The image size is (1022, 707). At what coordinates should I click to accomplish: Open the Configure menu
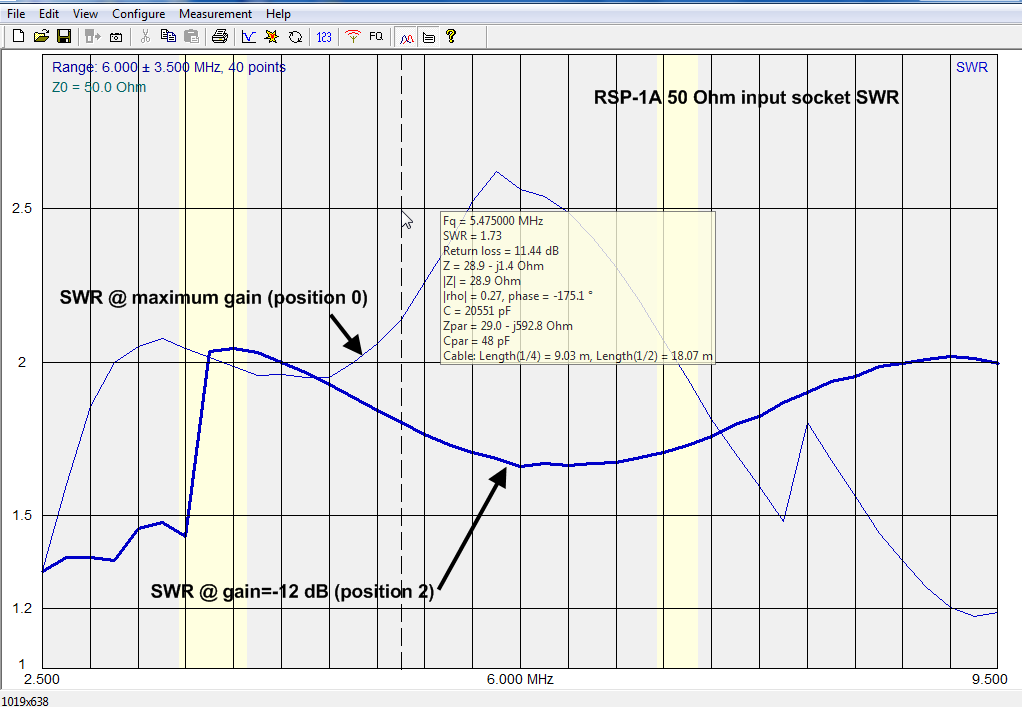pyautogui.click(x=138, y=14)
